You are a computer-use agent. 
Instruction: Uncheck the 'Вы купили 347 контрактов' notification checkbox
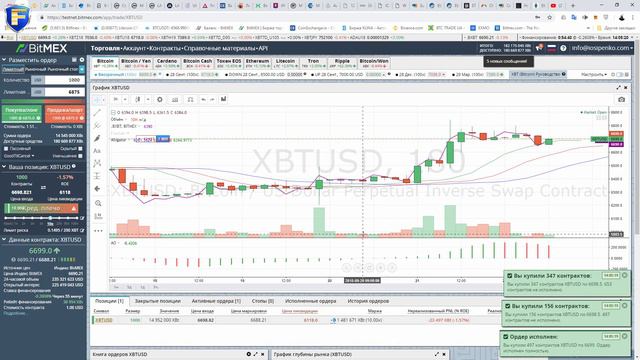pyautogui.click(x=509, y=276)
